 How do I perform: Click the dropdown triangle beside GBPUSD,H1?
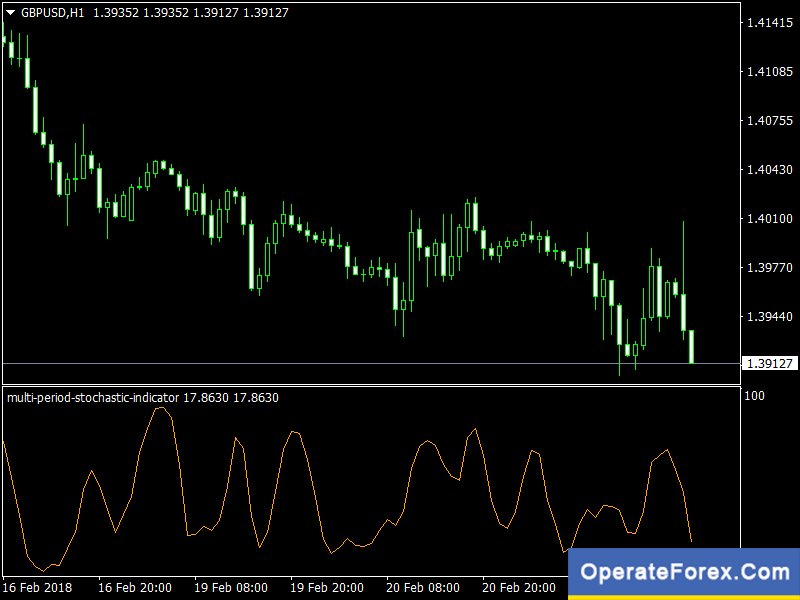click(x=11, y=13)
